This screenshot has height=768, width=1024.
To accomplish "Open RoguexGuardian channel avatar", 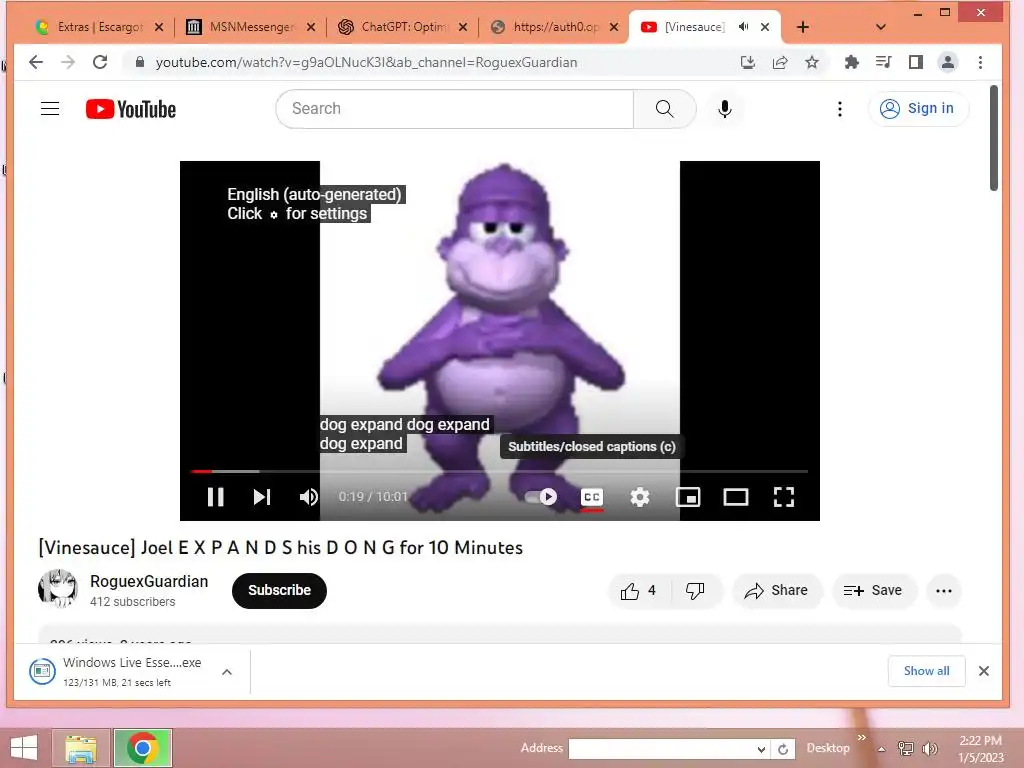I will (x=58, y=588).
